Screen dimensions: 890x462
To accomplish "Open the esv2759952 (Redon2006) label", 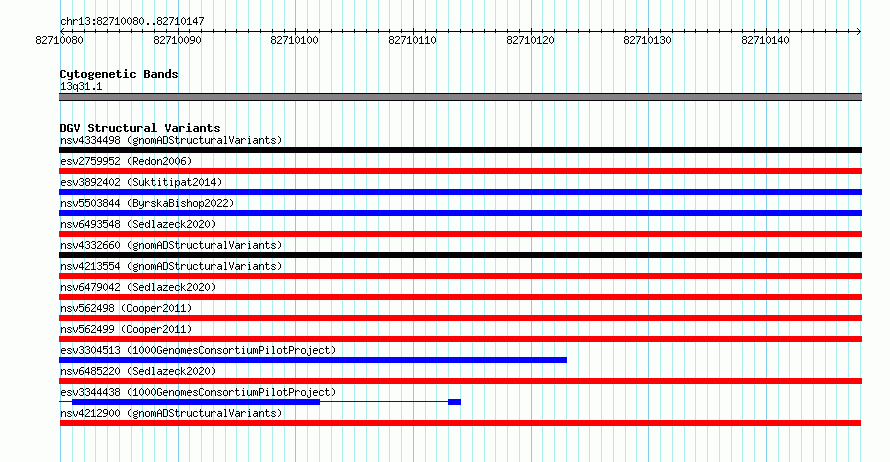I will pyautogui.click(x=126, y=161).
